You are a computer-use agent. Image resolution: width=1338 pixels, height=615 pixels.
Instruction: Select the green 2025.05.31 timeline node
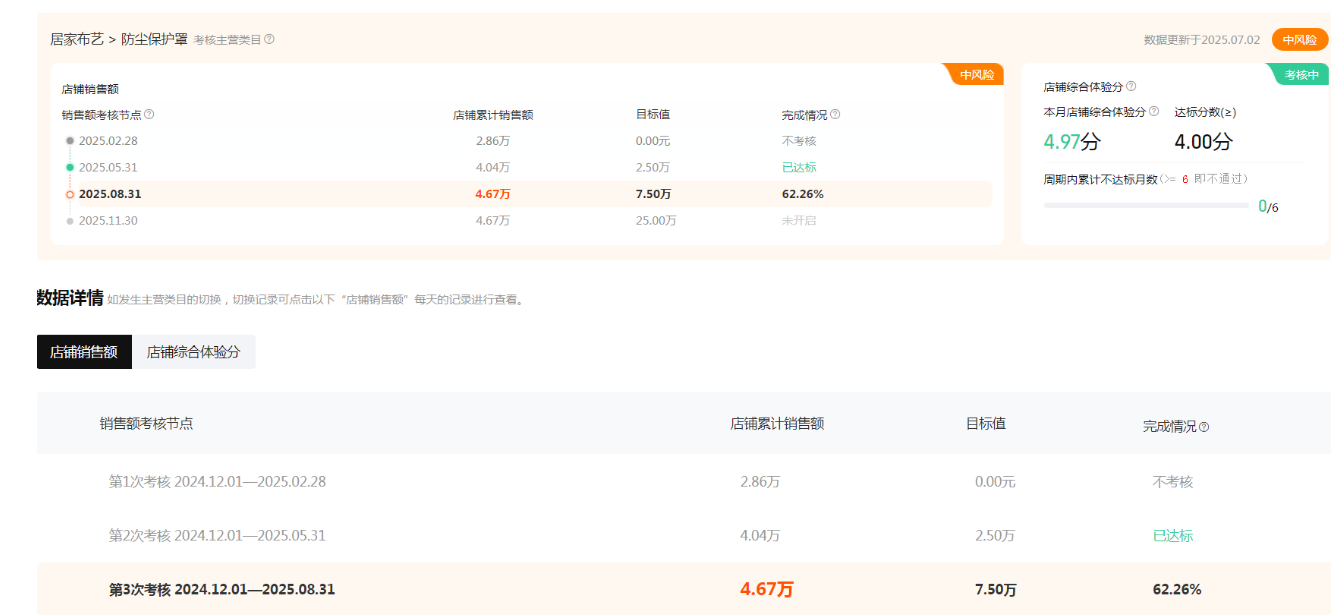click(70, 167)
